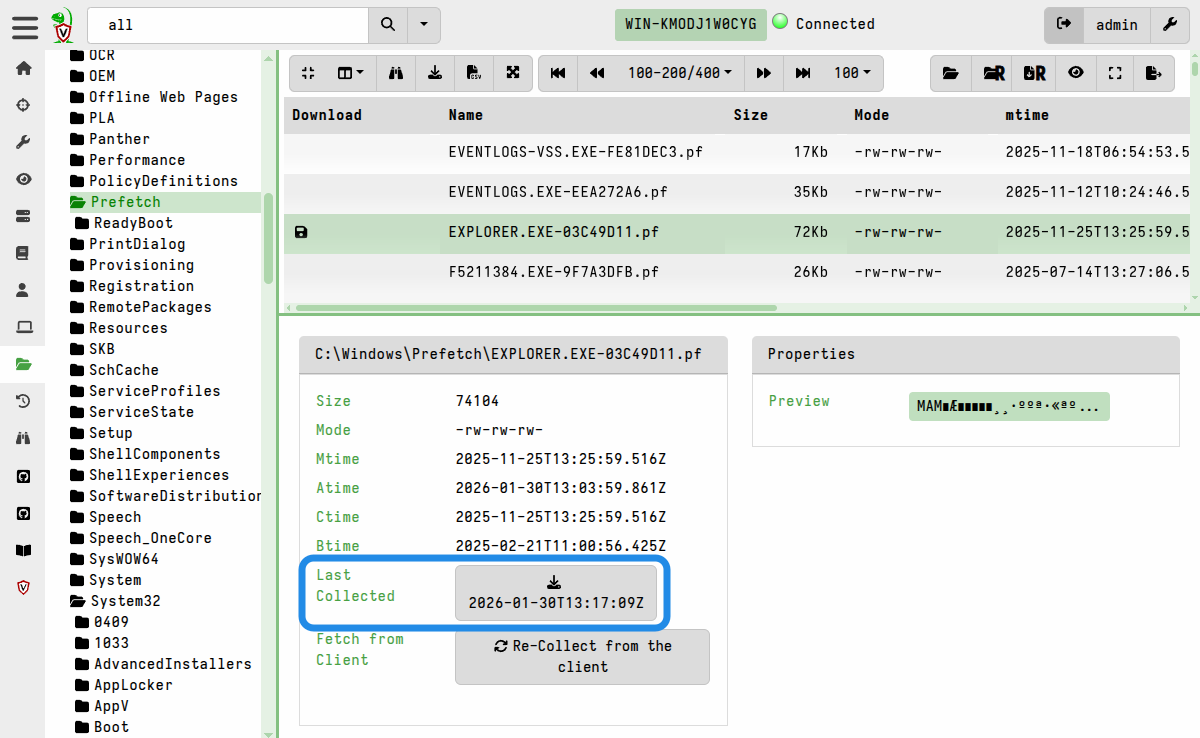
Task: Click the client search input field
Action: [228, 24]
